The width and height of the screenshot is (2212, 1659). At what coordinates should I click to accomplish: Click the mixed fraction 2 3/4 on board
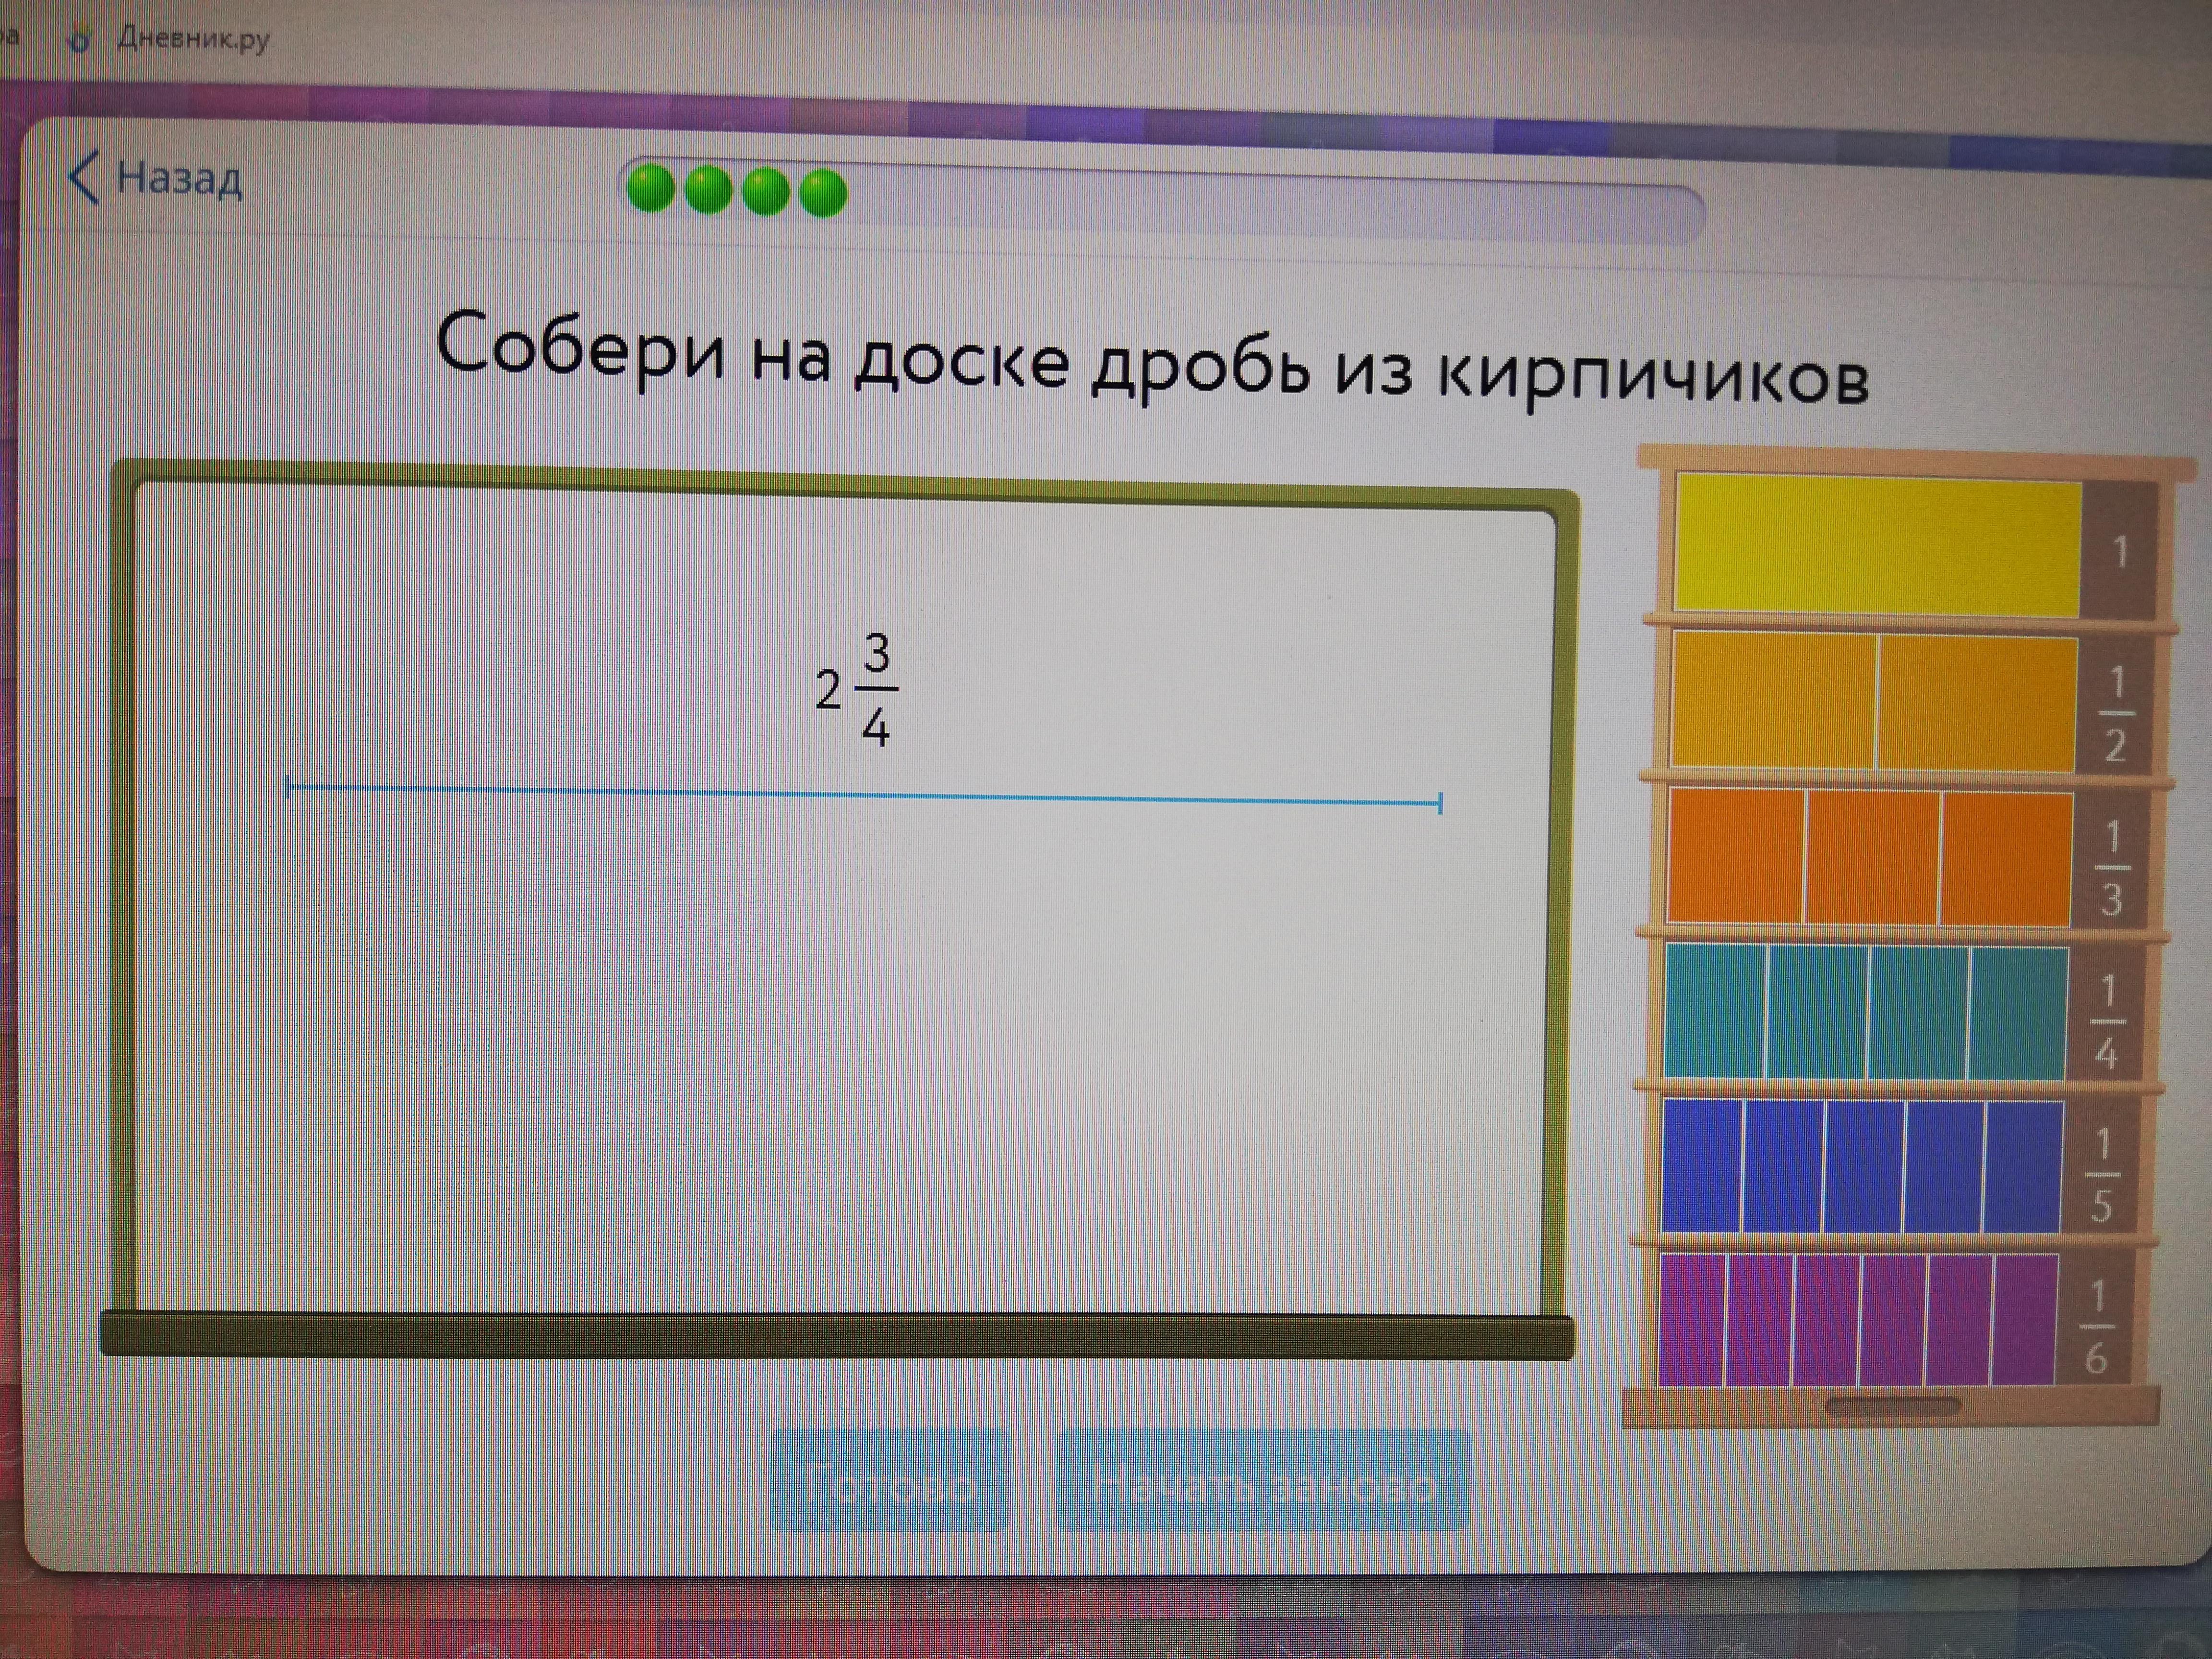(858, 689)
